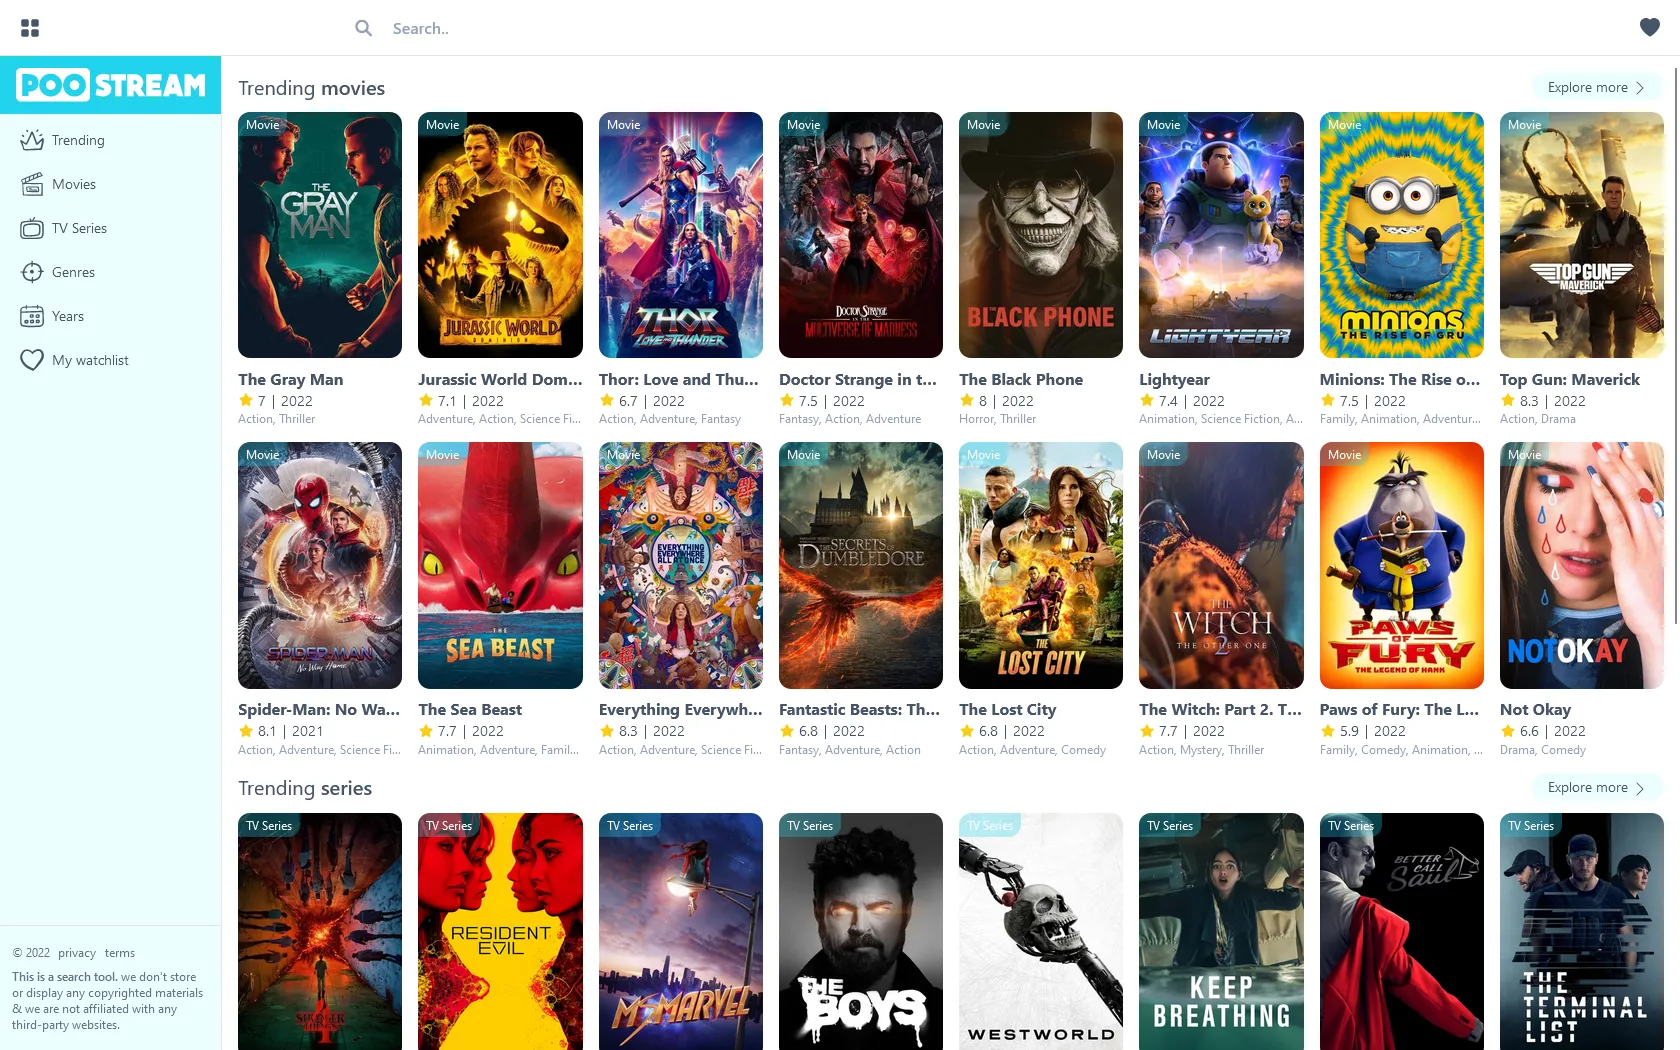This screenshot has height=1050, width=1680.
Task: Open the terms link in the footer
Action: 119,953
